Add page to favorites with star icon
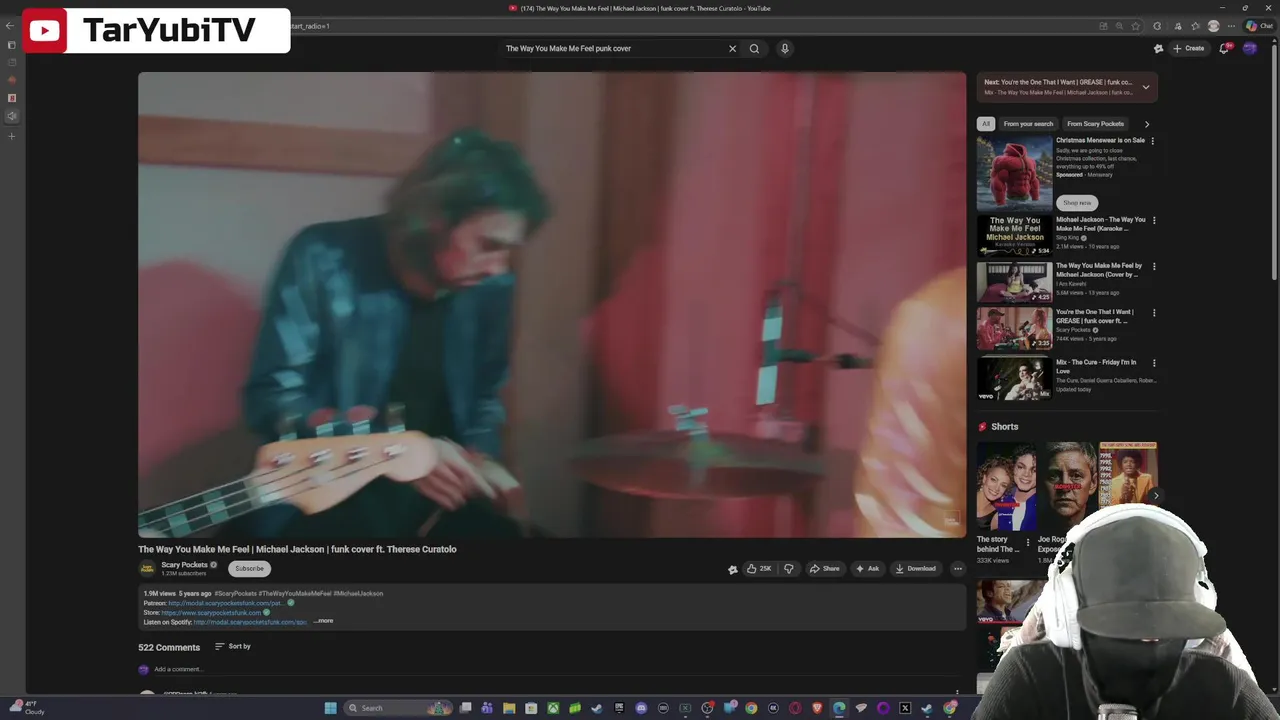Image resolution: width=1280 pixels, height=720 pixels. coord(1135,26)
